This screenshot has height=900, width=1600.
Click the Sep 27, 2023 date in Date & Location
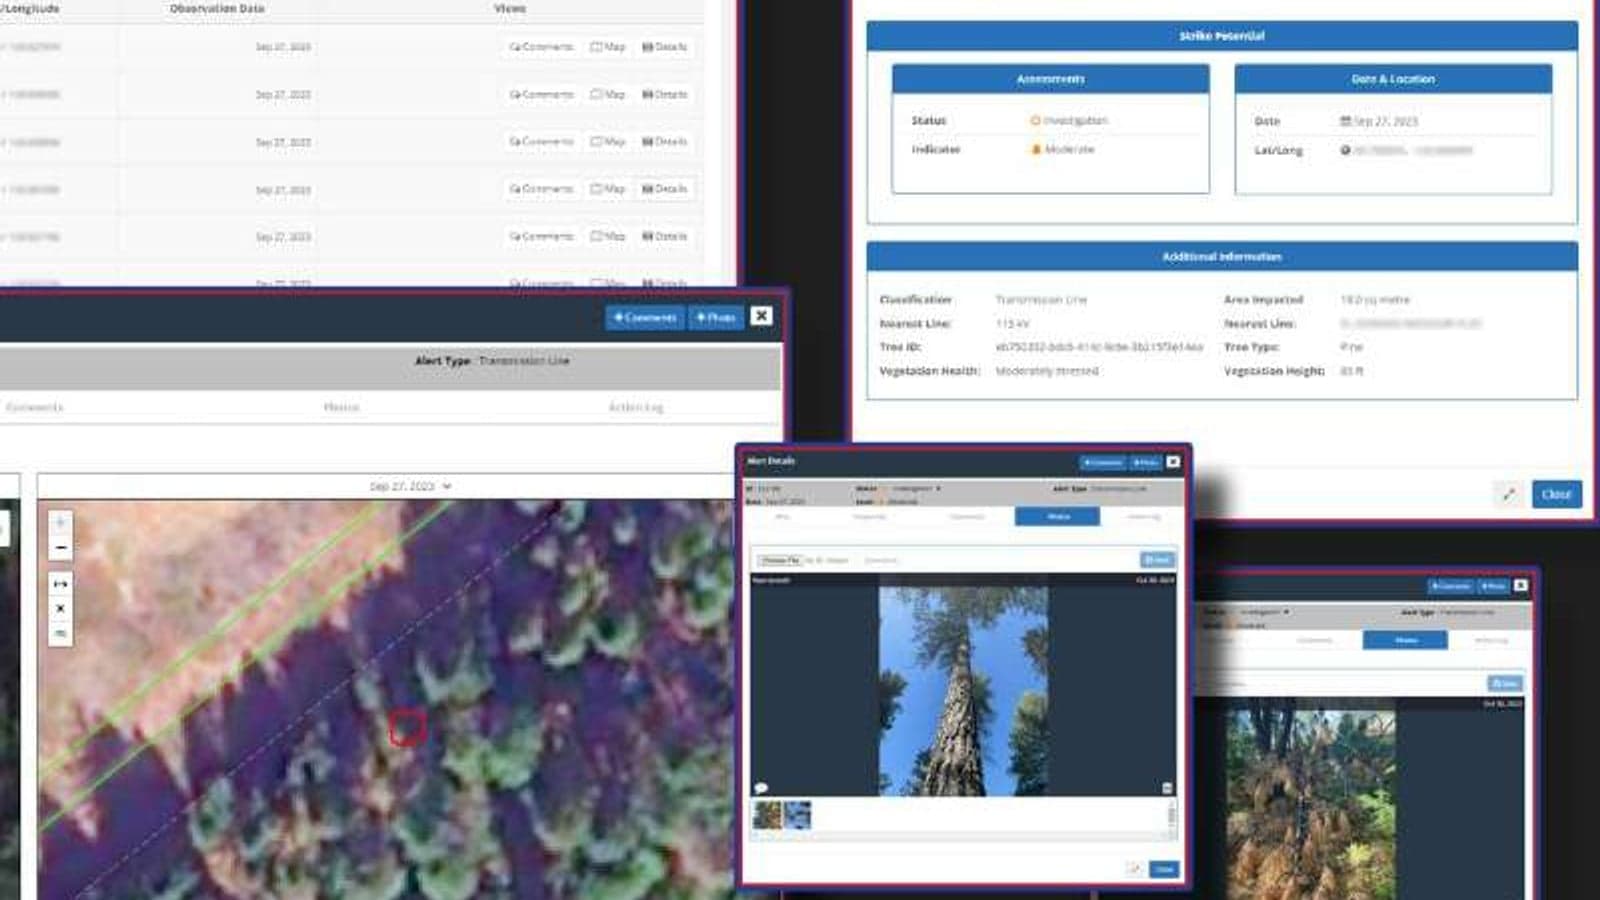[x=1379, y=121]
